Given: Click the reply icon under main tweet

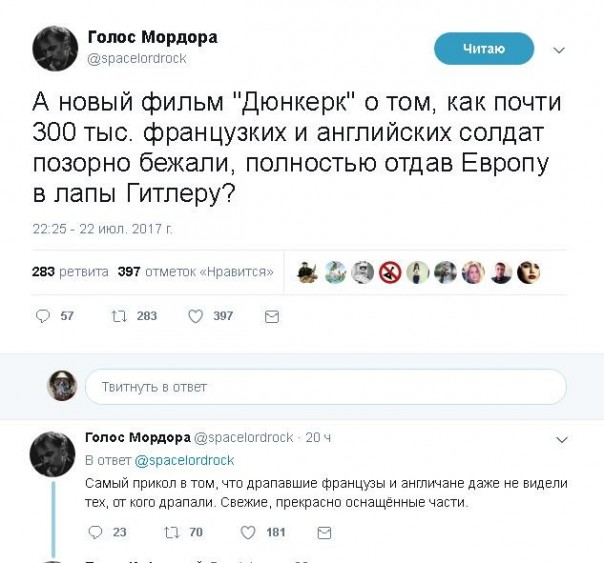Looking at the screenshot, I should click(x=42, y=316).
